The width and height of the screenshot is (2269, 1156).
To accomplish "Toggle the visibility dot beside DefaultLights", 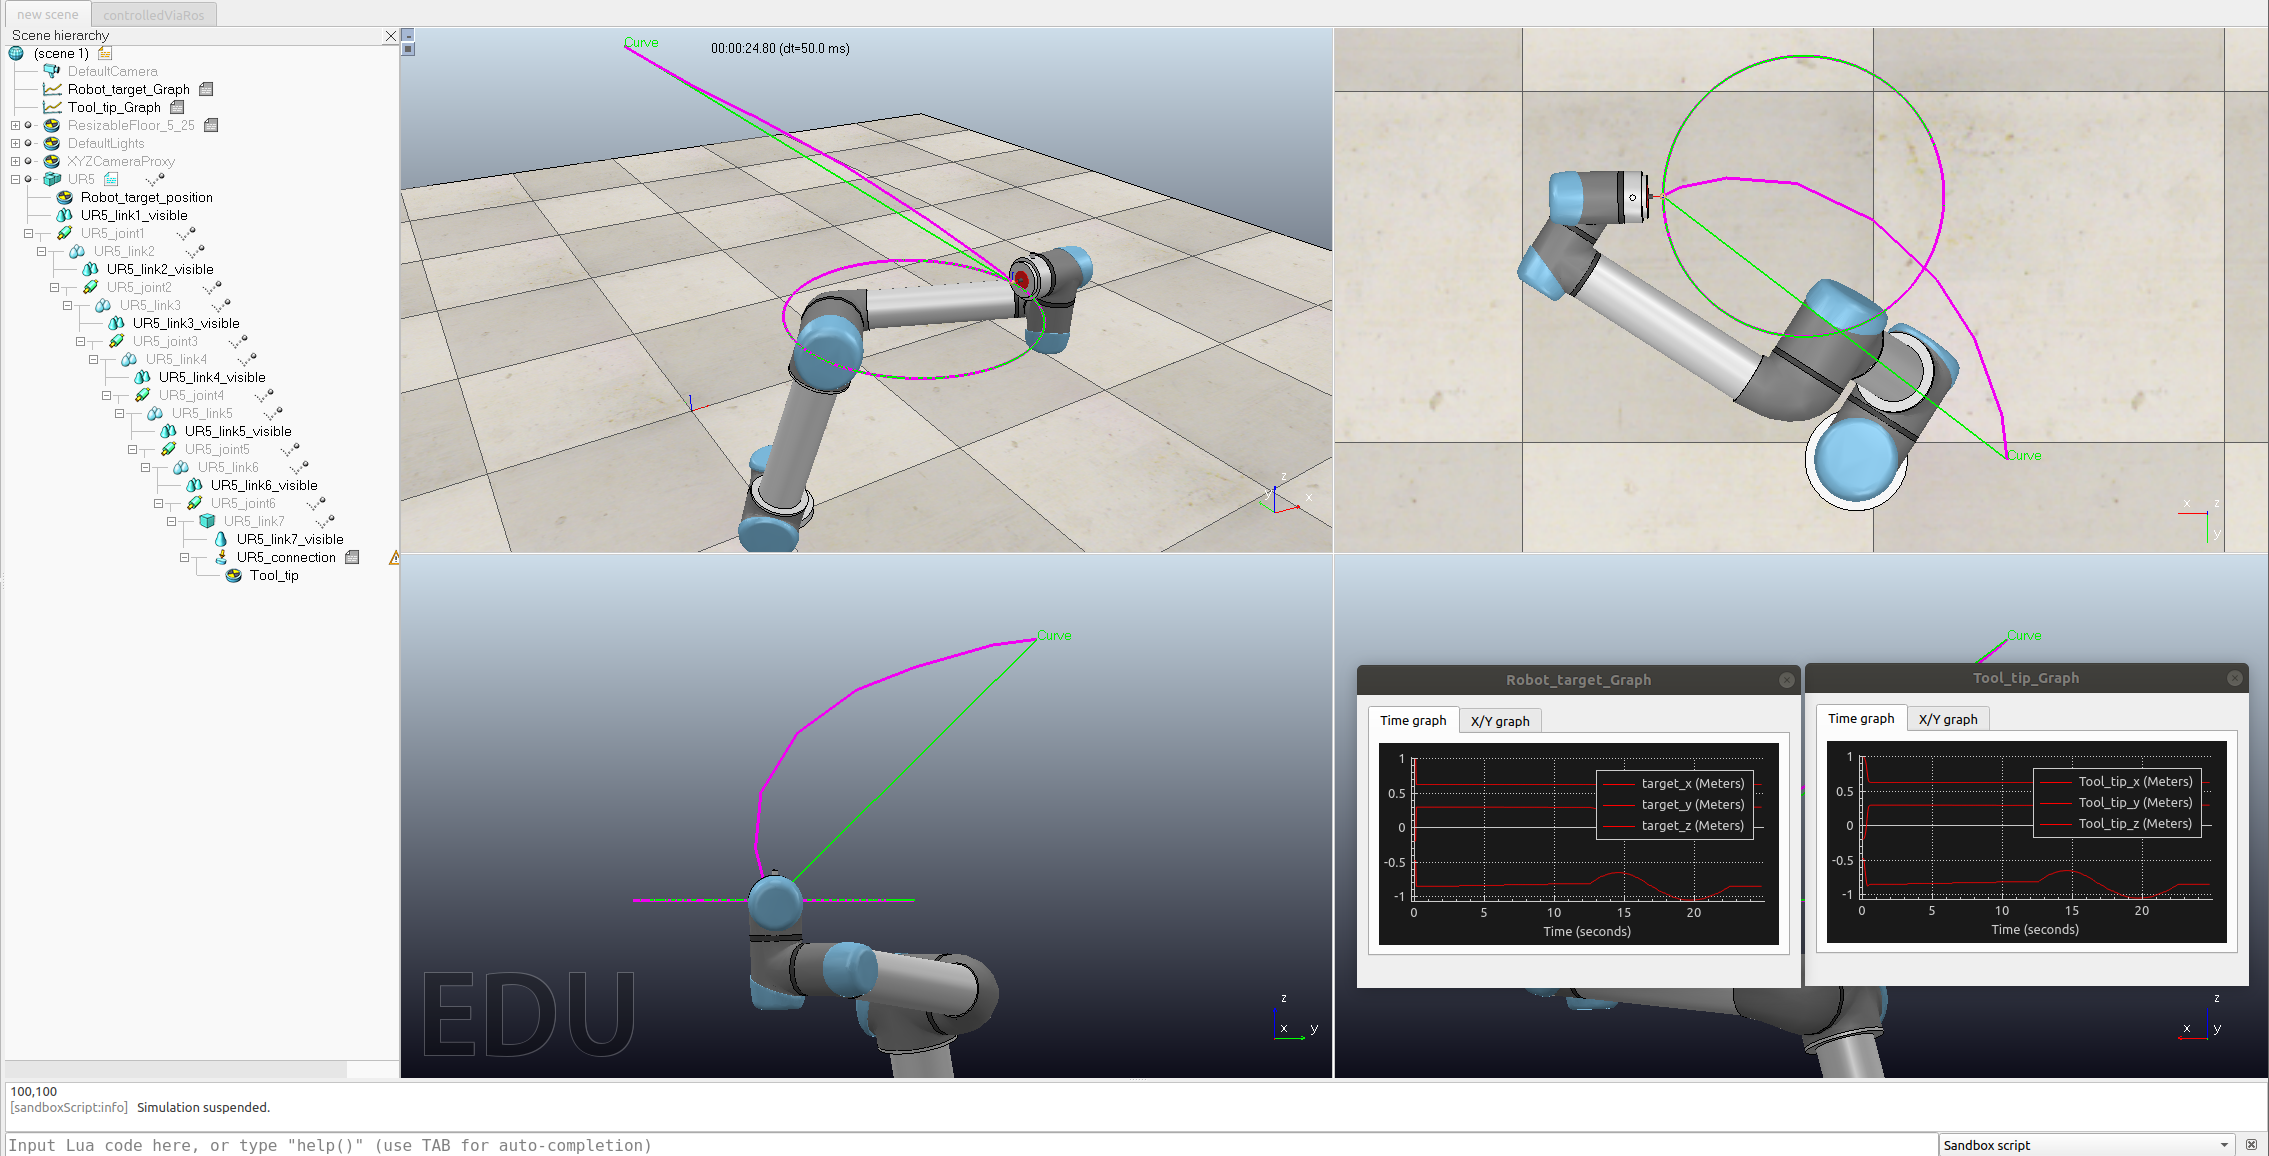I will (x=28, y=143).
